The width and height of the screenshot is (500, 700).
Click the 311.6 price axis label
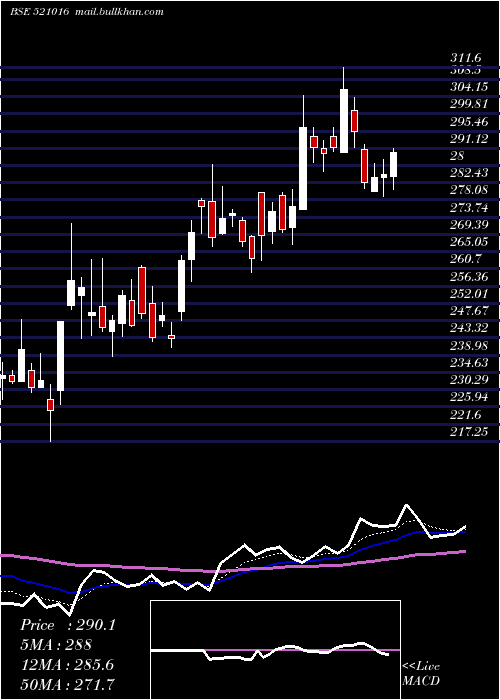tap(466, 58)
